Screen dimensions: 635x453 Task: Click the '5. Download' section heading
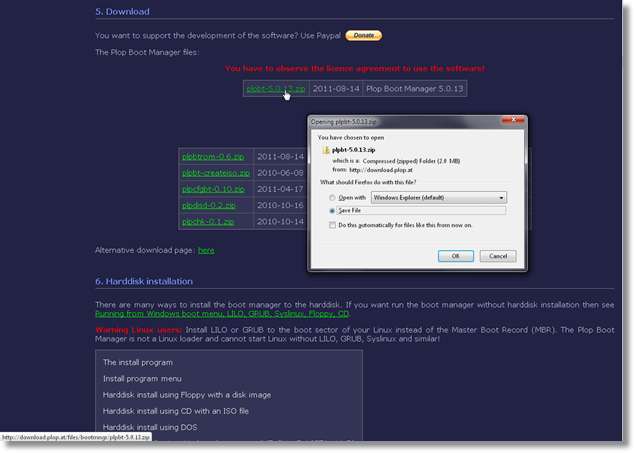coord(122,12)
